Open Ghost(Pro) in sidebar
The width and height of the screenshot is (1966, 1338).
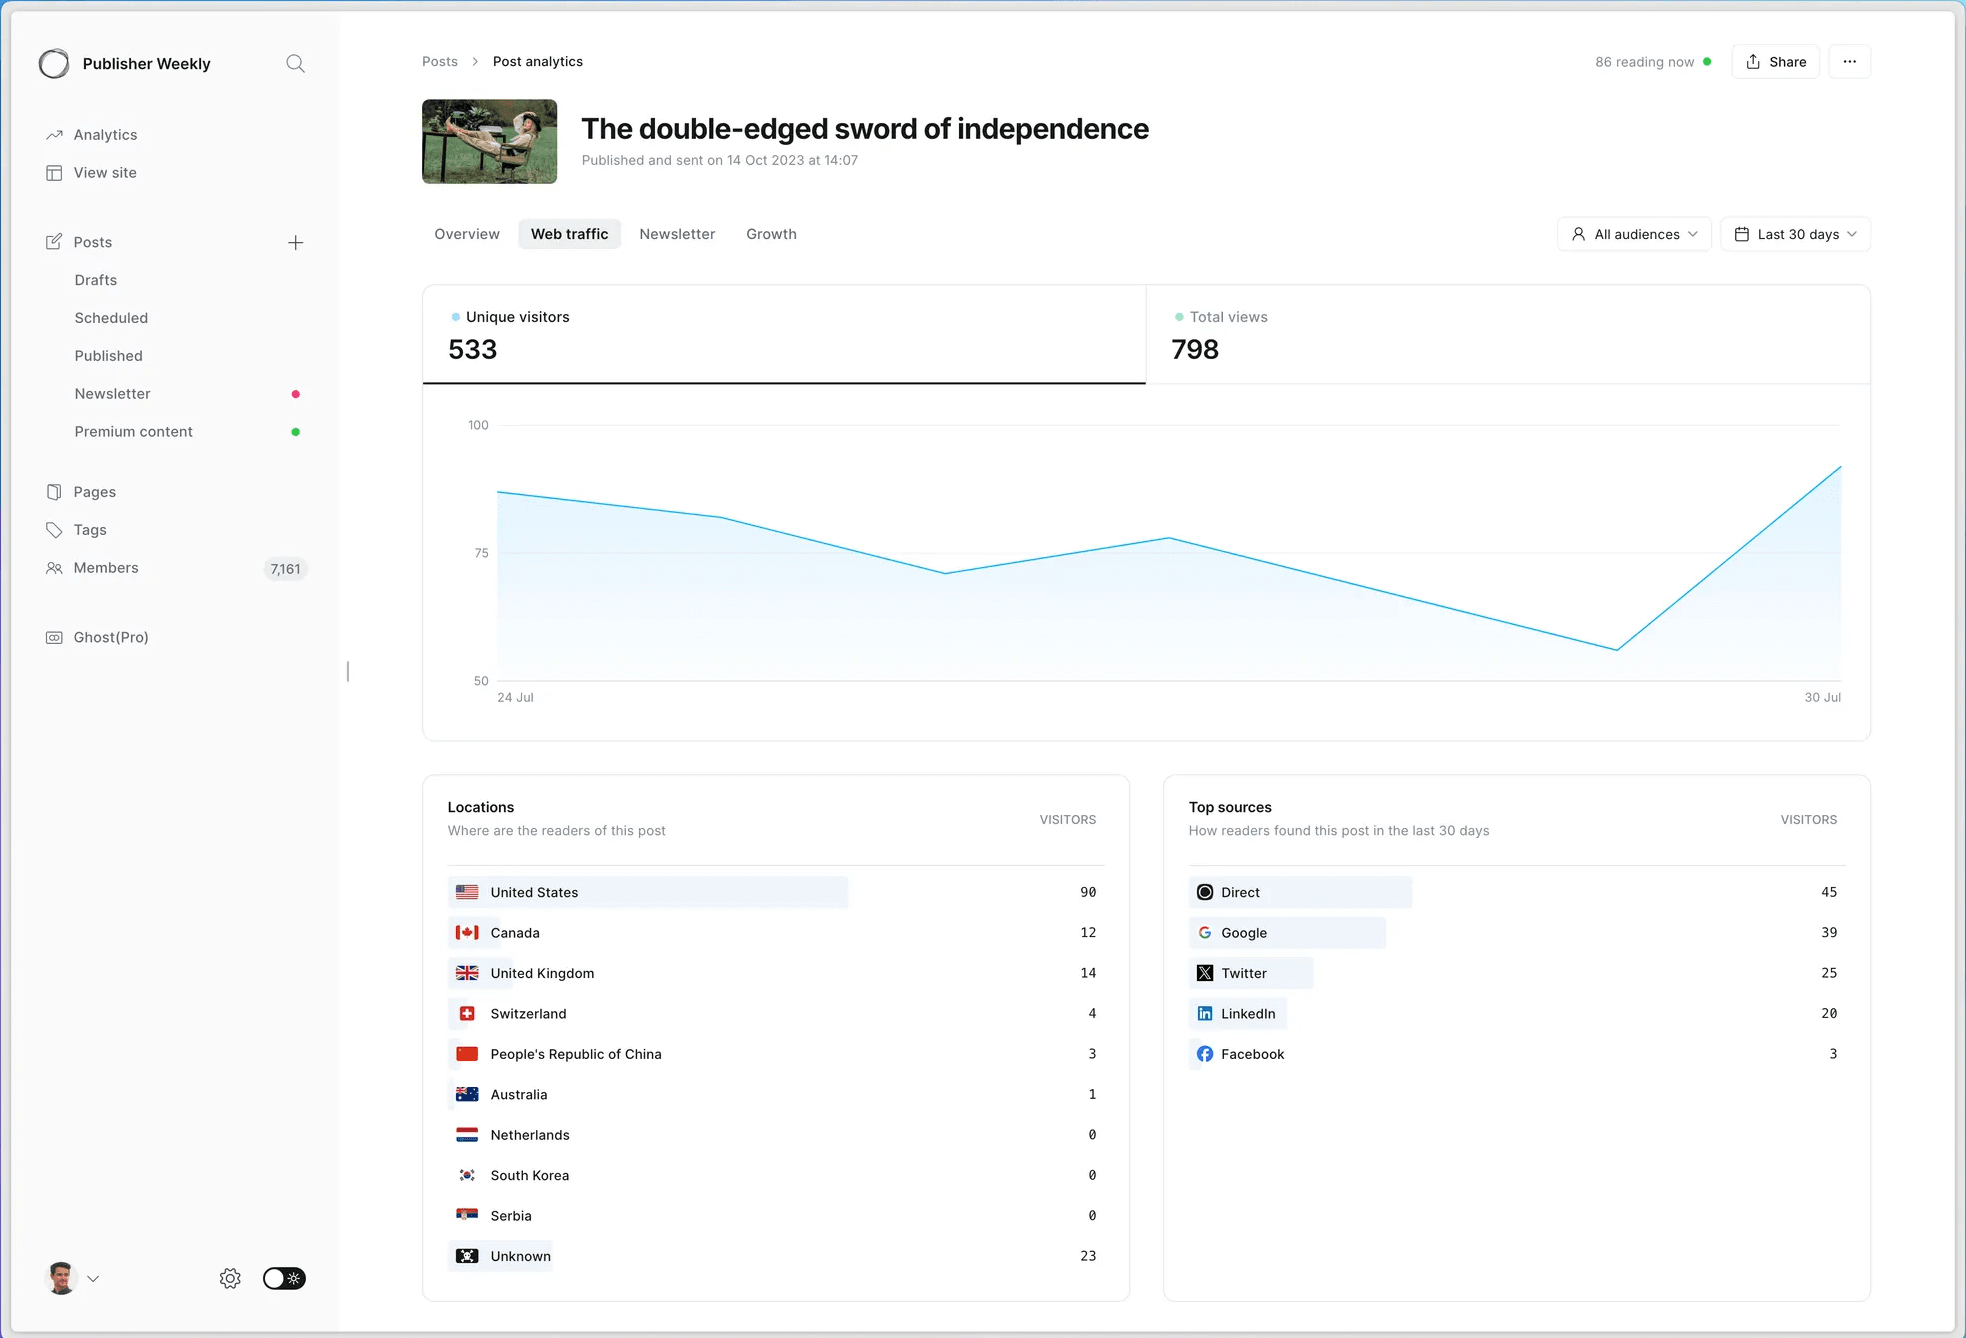pyautogui.click(x=110, y=637)
